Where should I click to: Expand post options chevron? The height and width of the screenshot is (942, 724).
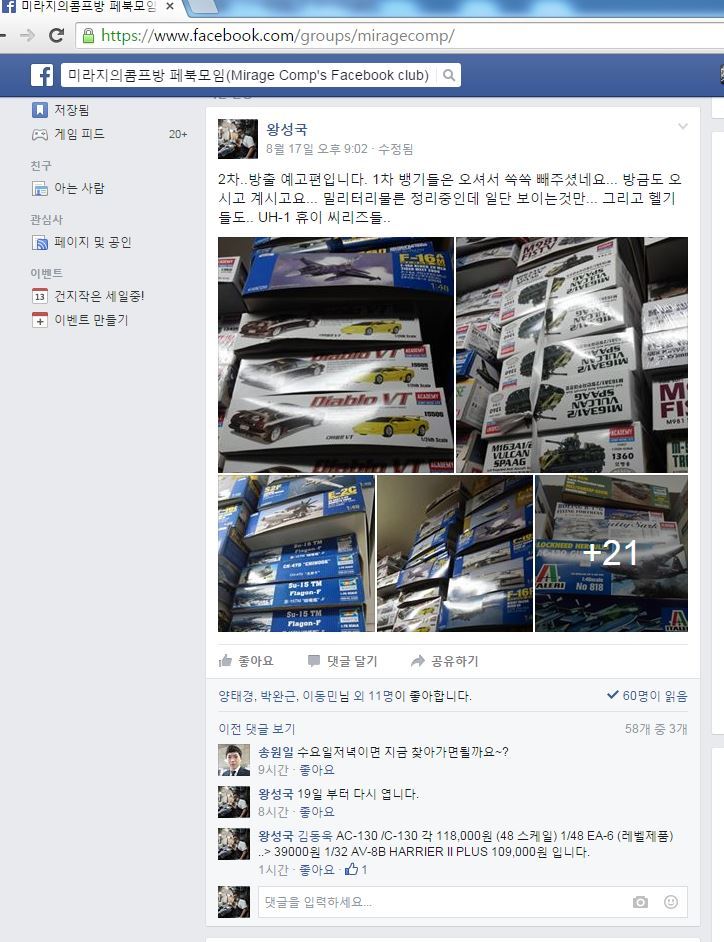pos(683,126)
